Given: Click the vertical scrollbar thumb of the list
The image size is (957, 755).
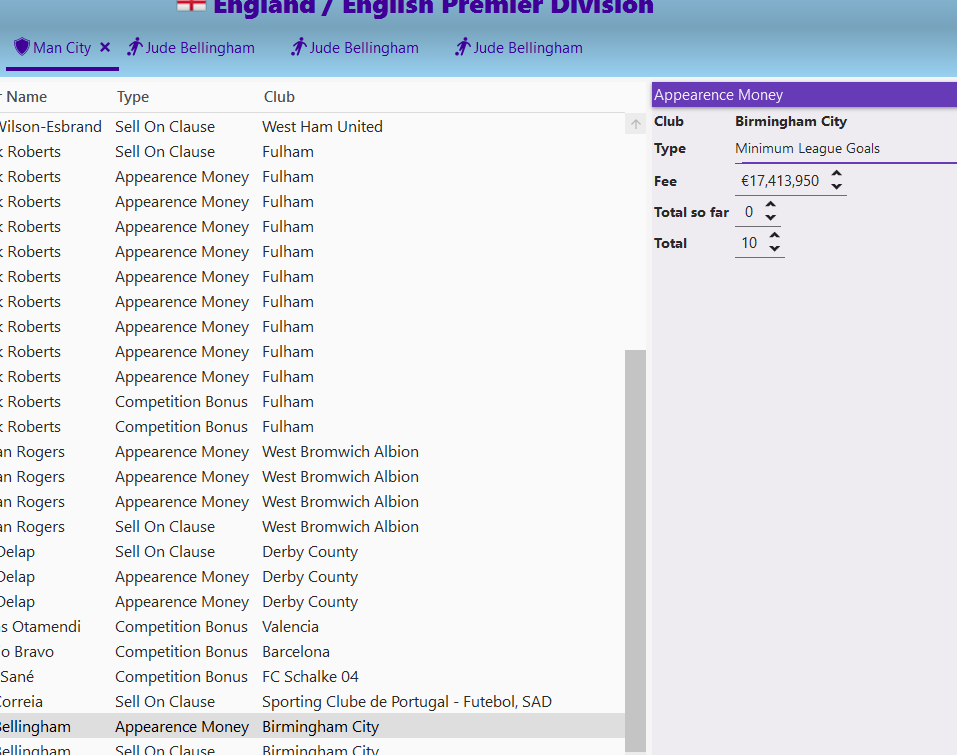Looking at the screenshot, I should [x=635, y=550].
